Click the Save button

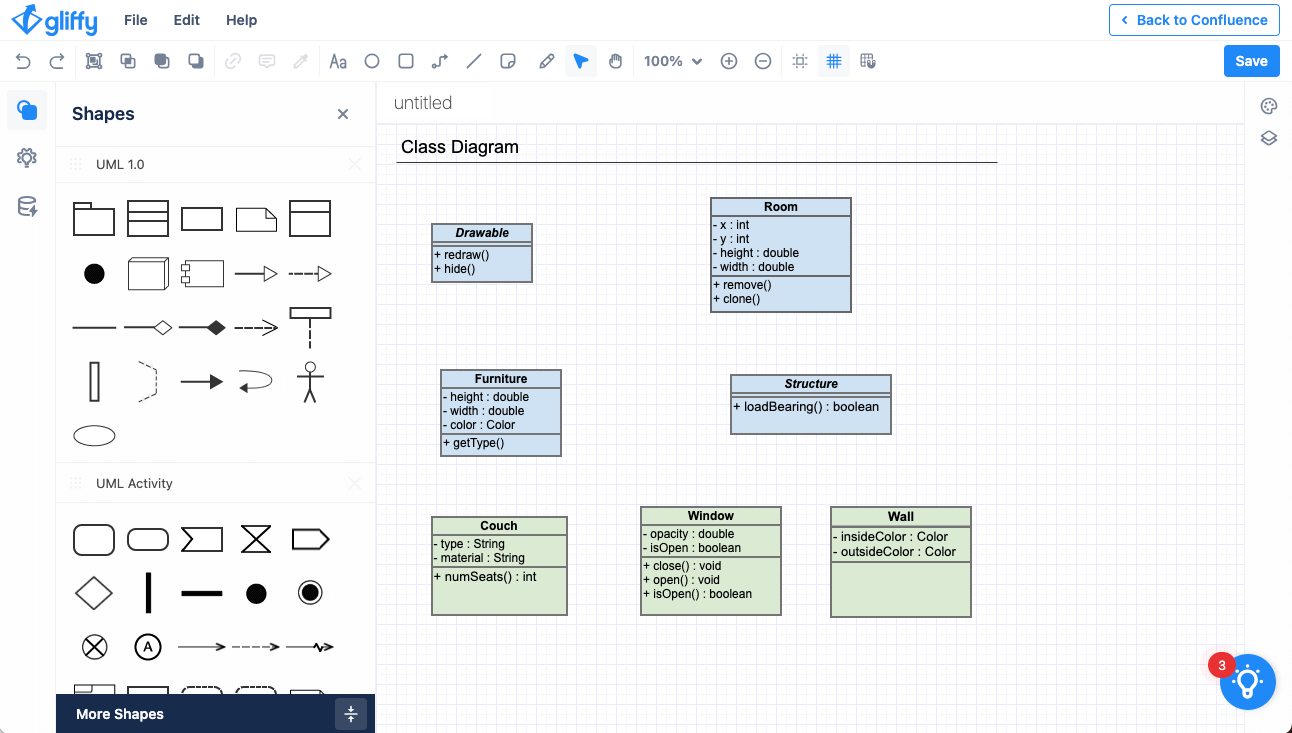pos(1251,61)
